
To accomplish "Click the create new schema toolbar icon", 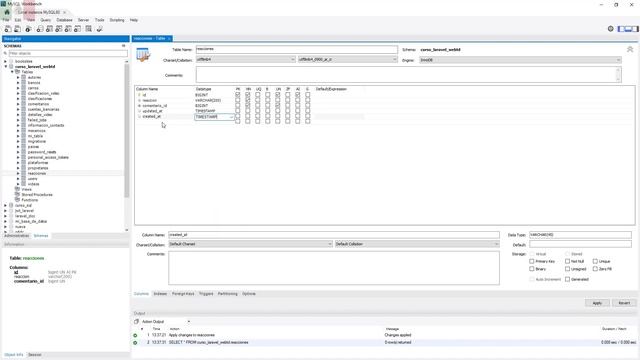I will pos(40,29).
